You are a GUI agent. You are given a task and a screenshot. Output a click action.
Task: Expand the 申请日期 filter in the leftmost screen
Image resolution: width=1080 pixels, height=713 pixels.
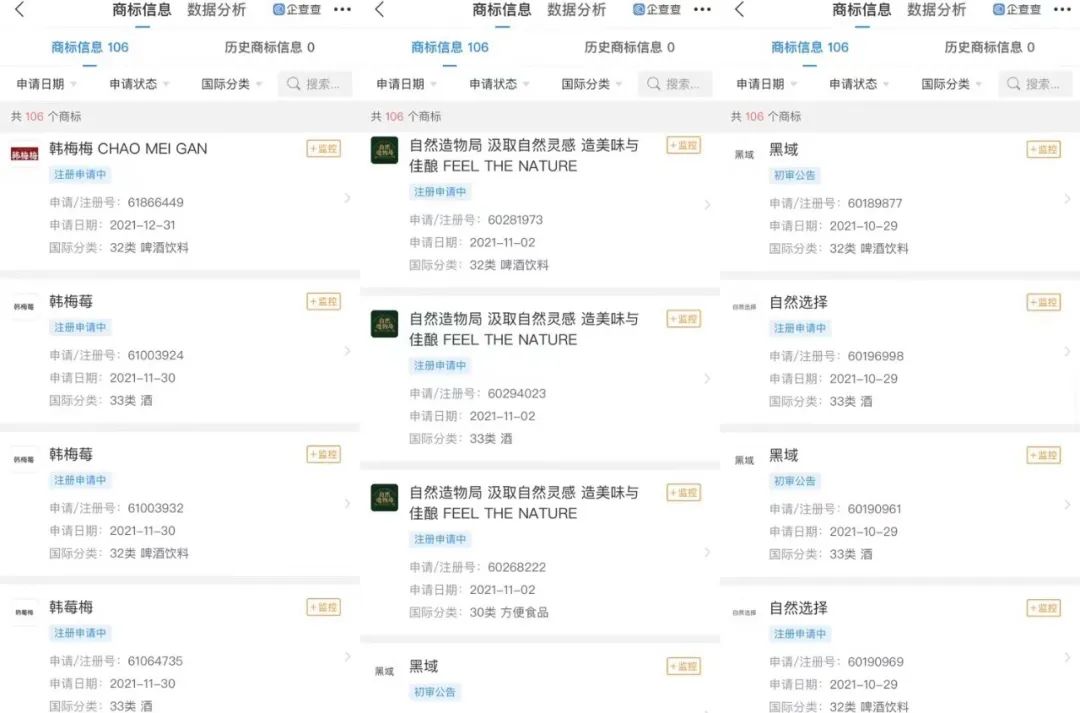pos(47,84)
